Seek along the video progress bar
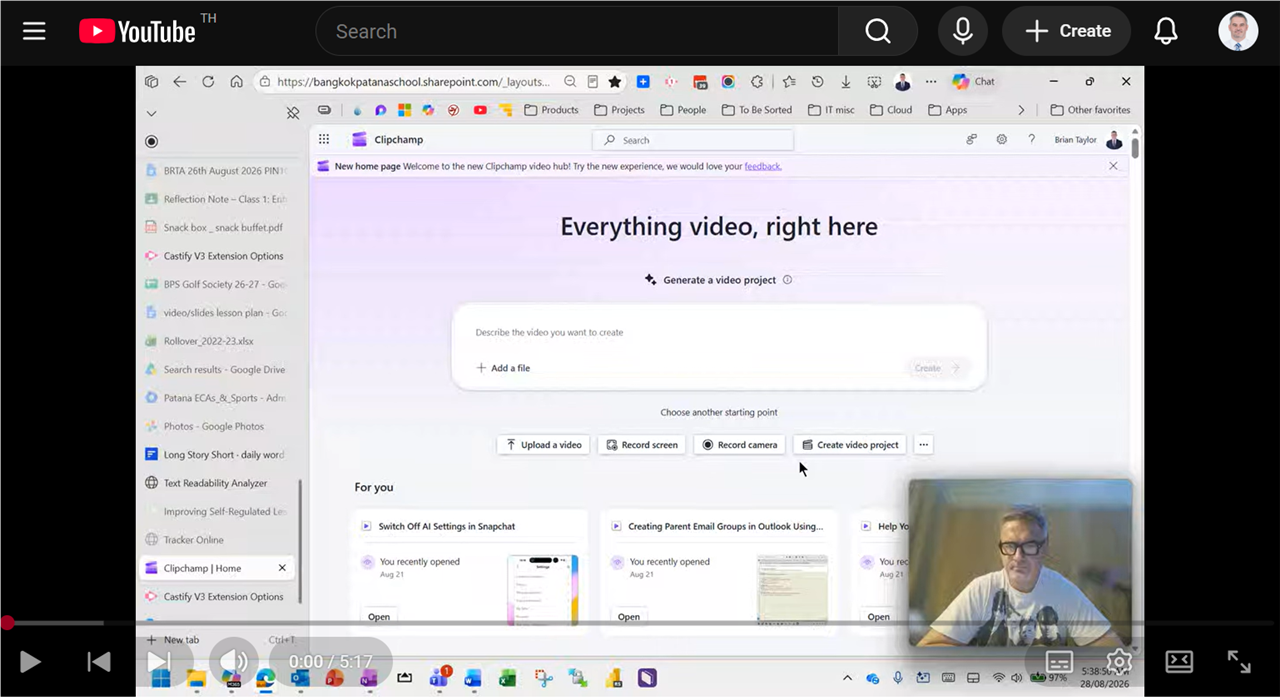The height and width of the screenshot is (700, 1280). (x=640, y=623)
